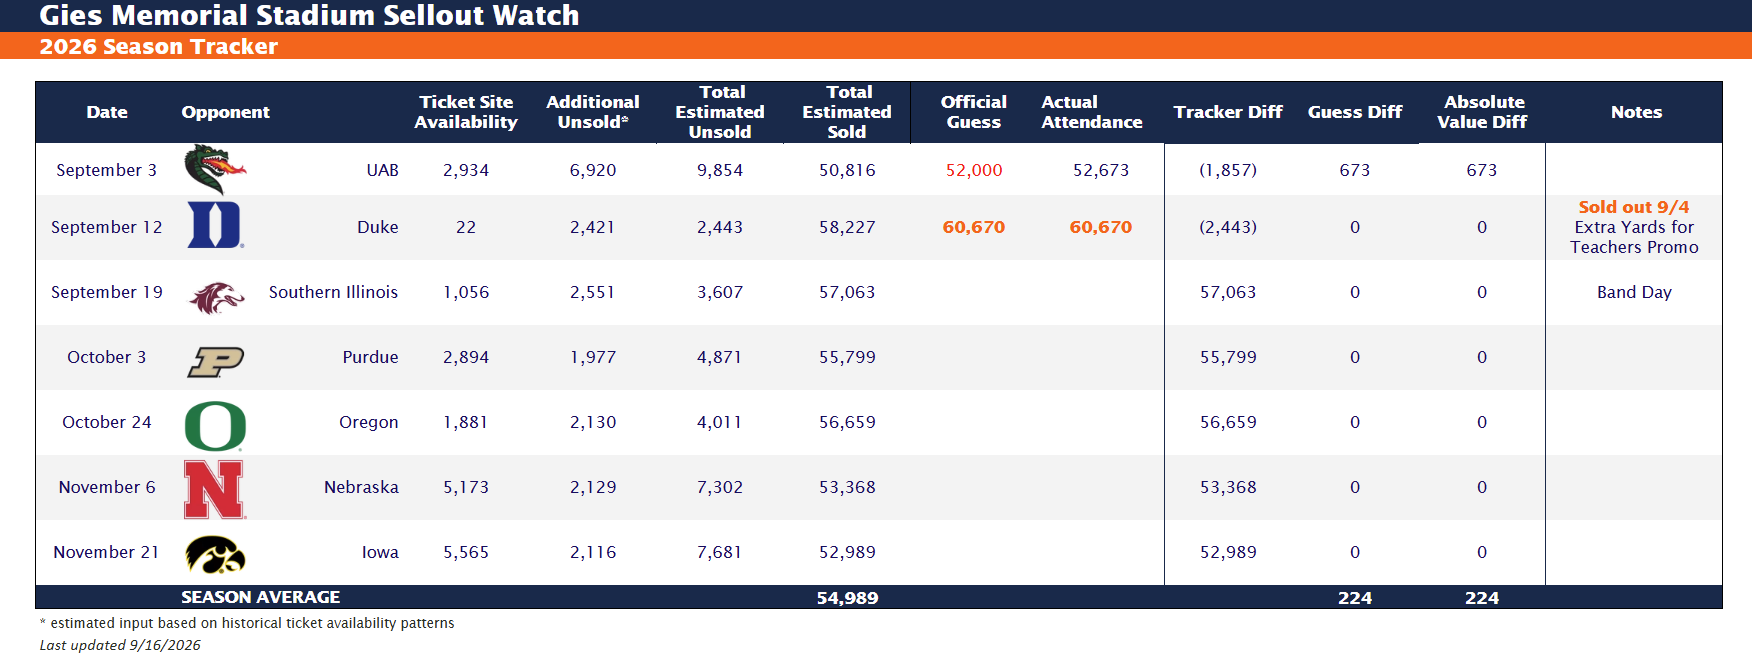This screenshot has width=1752, height=657.
Task: Select the Ticket Site Availability header
Action: [466, 112]
